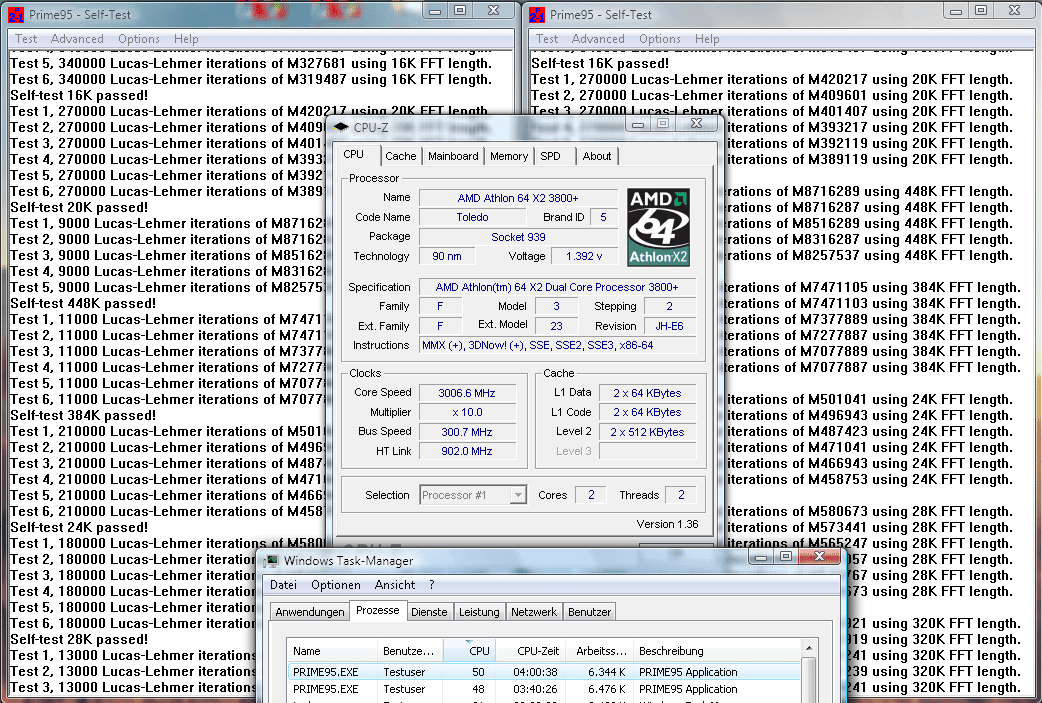
Task: Click scroll-up arrow of process list
Action: point(809,649)
